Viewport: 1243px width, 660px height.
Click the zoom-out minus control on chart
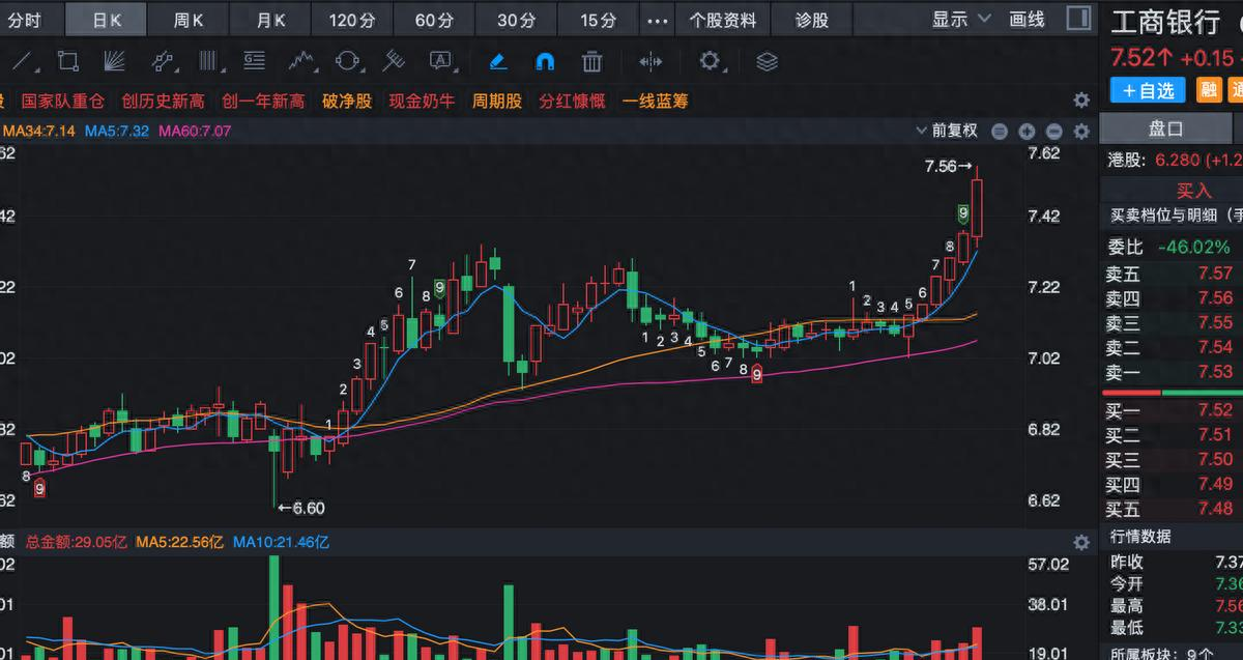click(1052, 130)
